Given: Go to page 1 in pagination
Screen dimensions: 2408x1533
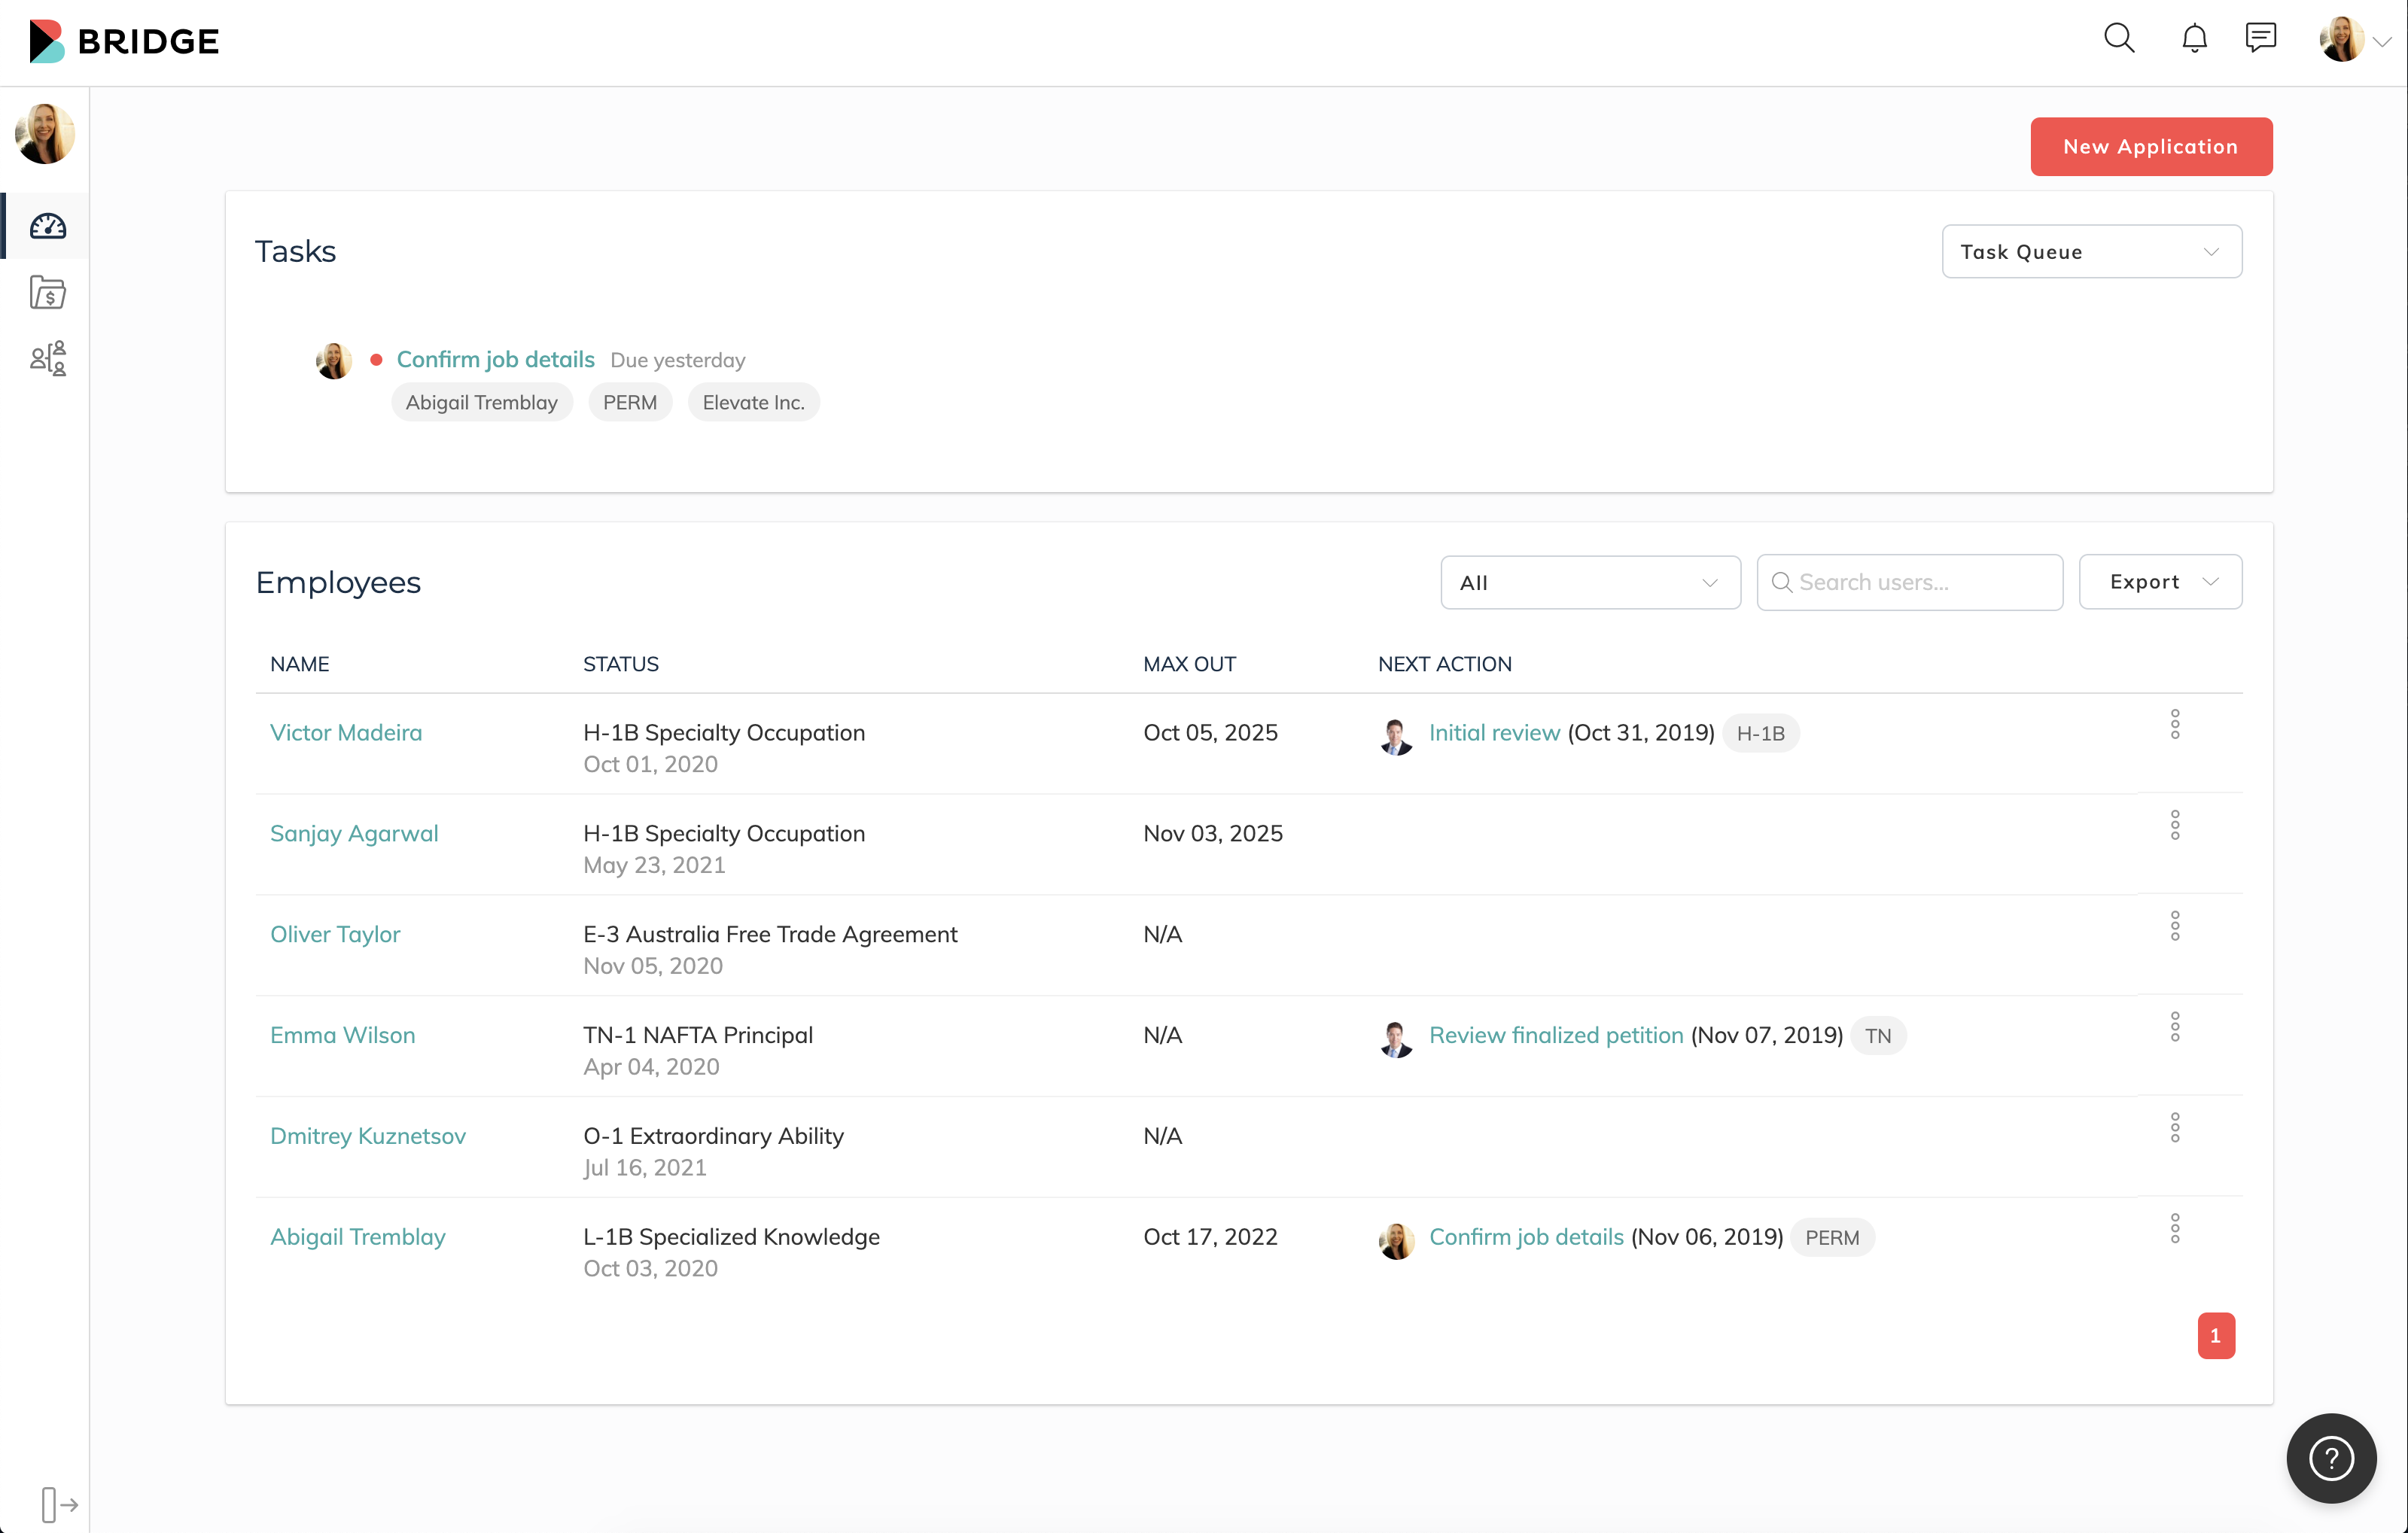Looking at the screenshot, I should [2215, 1335].
